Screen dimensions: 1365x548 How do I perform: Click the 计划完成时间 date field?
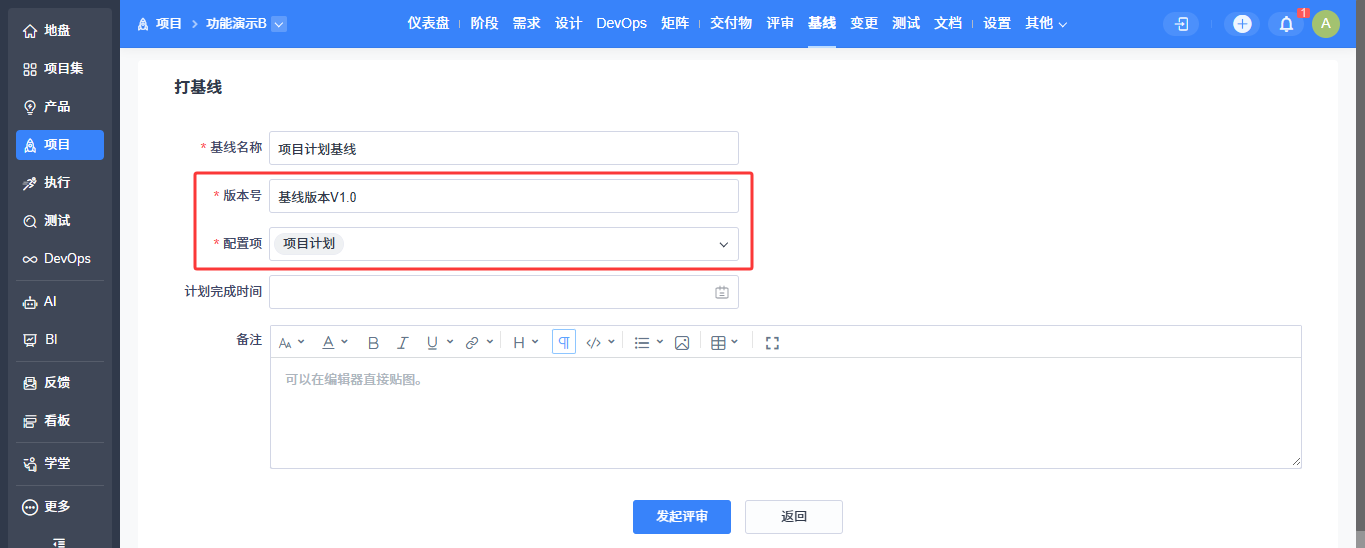tap(504, 292)
